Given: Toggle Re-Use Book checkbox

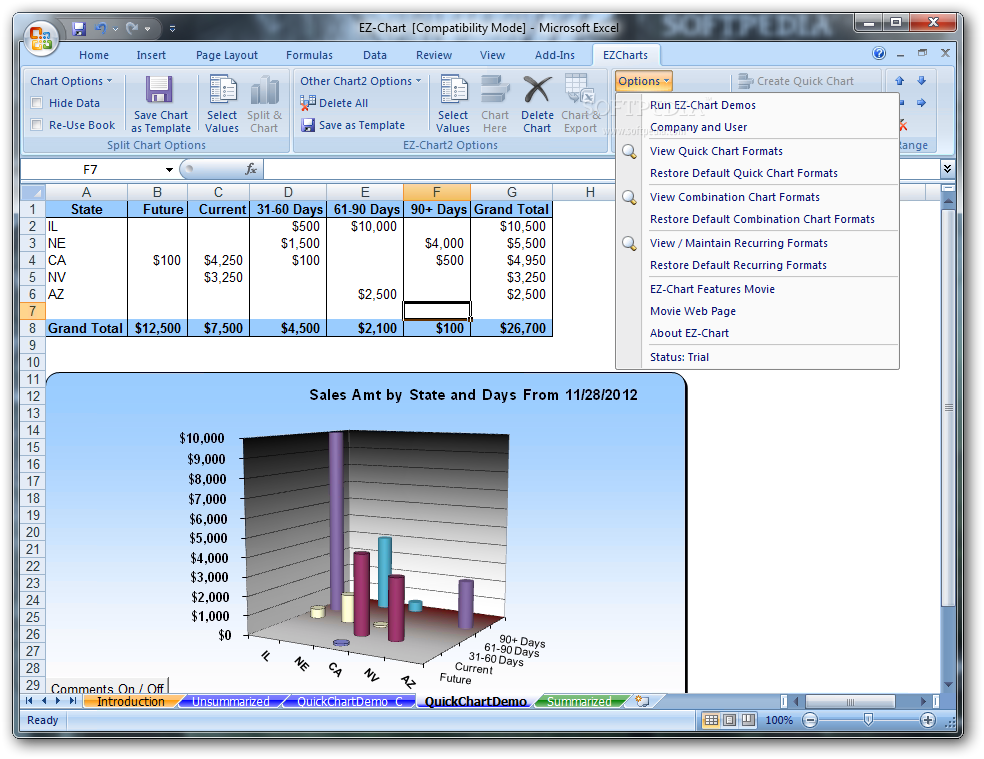Looking at the screenshot, I should tap(37, 125).
